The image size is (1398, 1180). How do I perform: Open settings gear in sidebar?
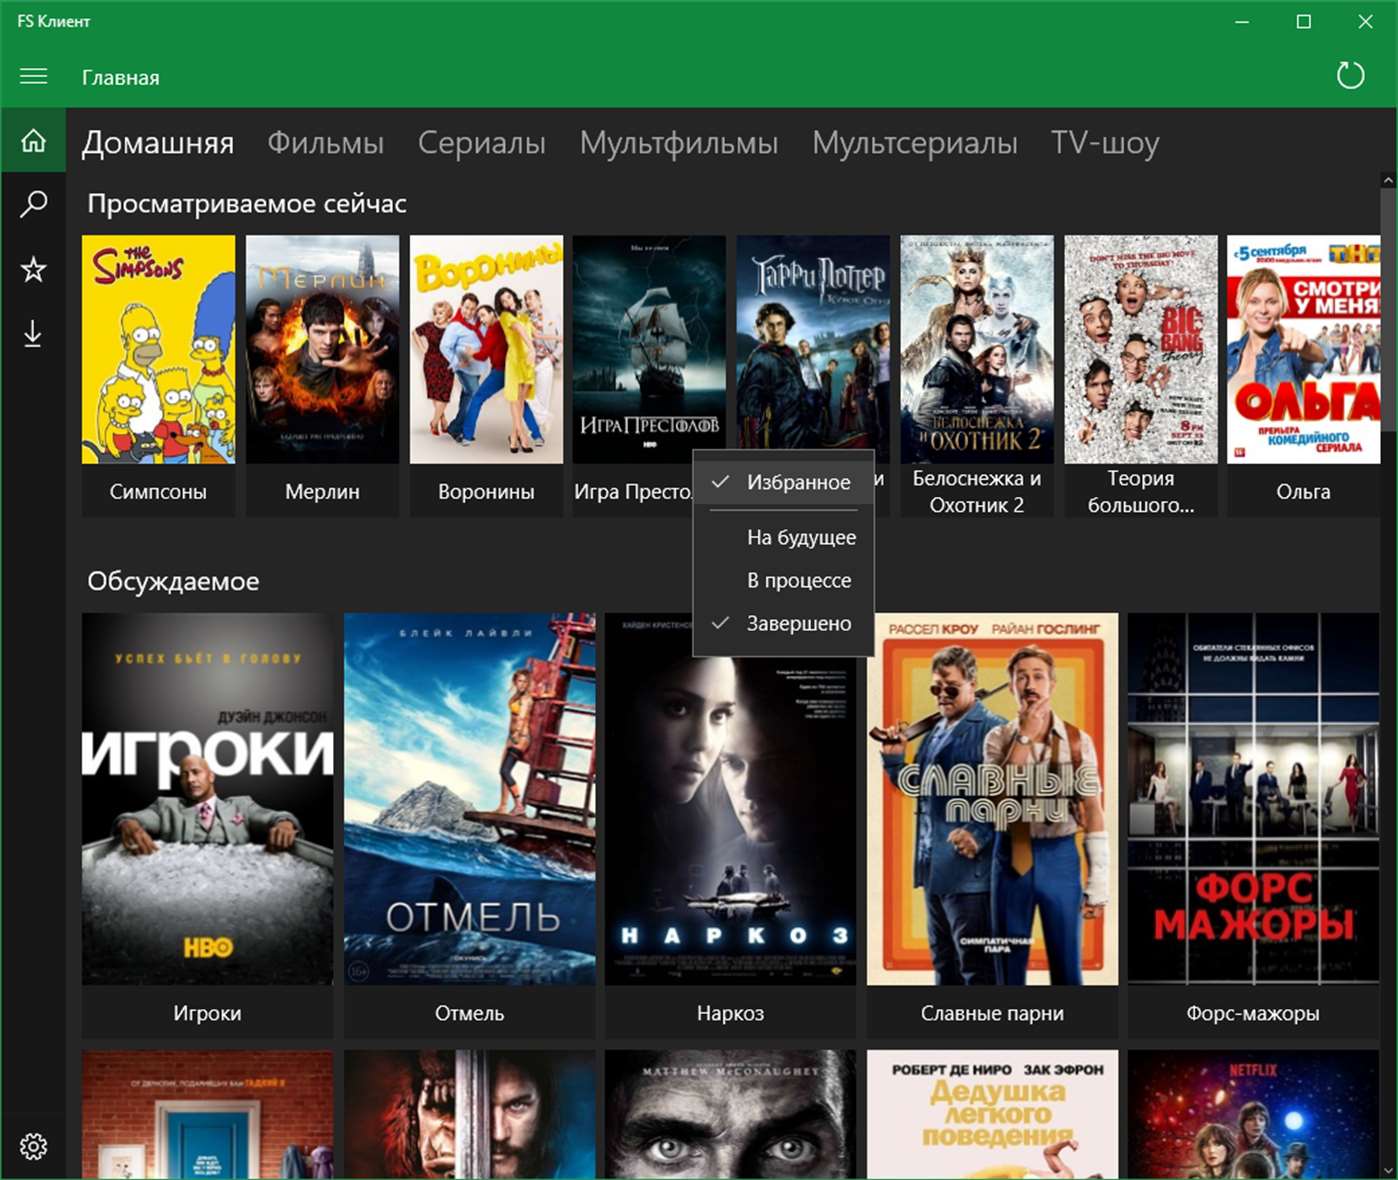point(33,1146)
